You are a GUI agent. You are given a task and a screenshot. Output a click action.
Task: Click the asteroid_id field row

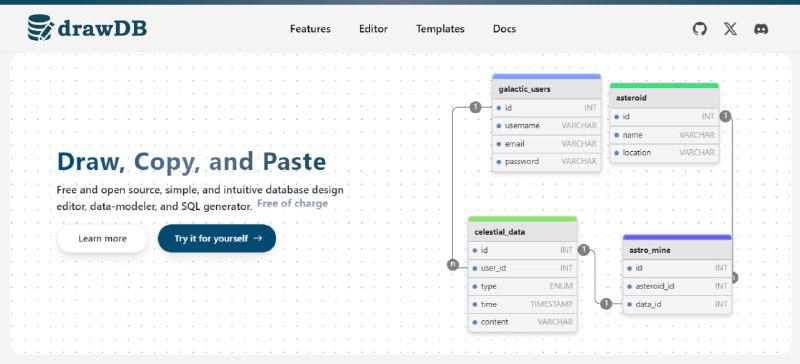tap(677, 286)
